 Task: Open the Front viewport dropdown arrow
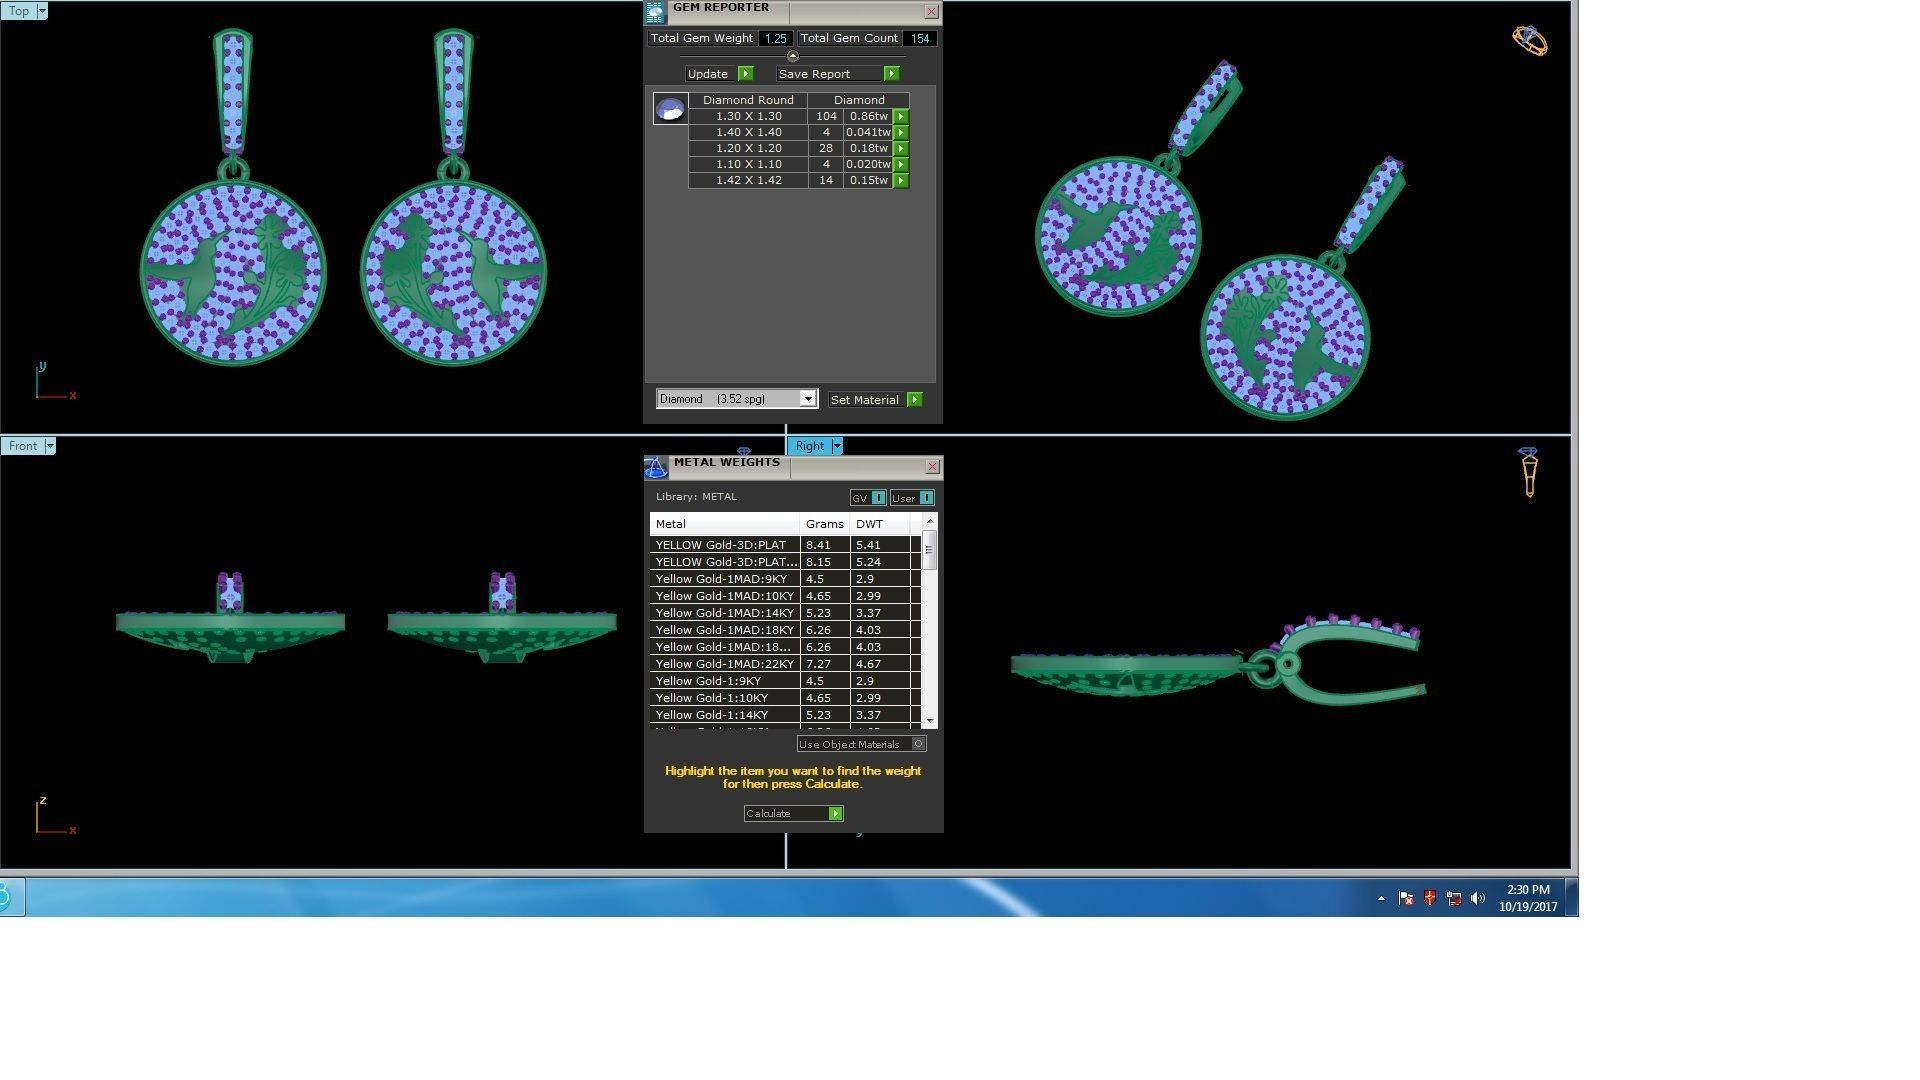[49, 446]
